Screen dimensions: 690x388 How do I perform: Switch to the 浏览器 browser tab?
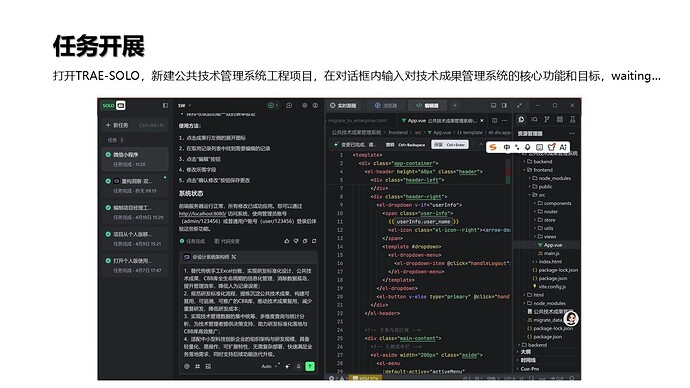tap(386, 106)
